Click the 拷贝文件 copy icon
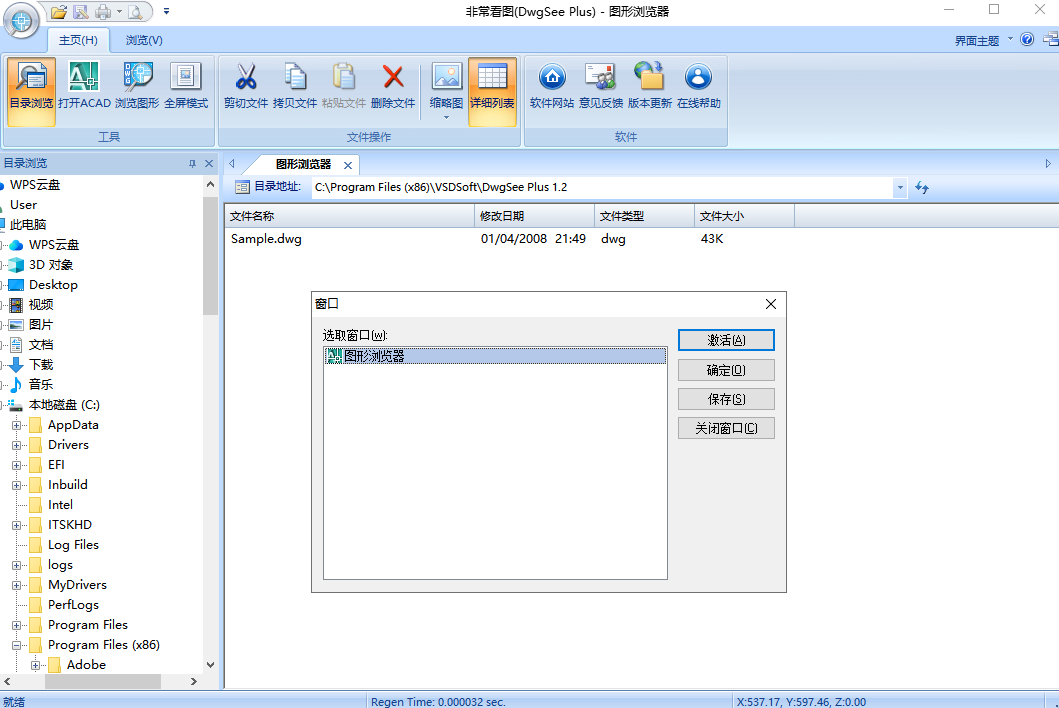The width and height of the screenshot is (1059, 708). coord(294,86)
